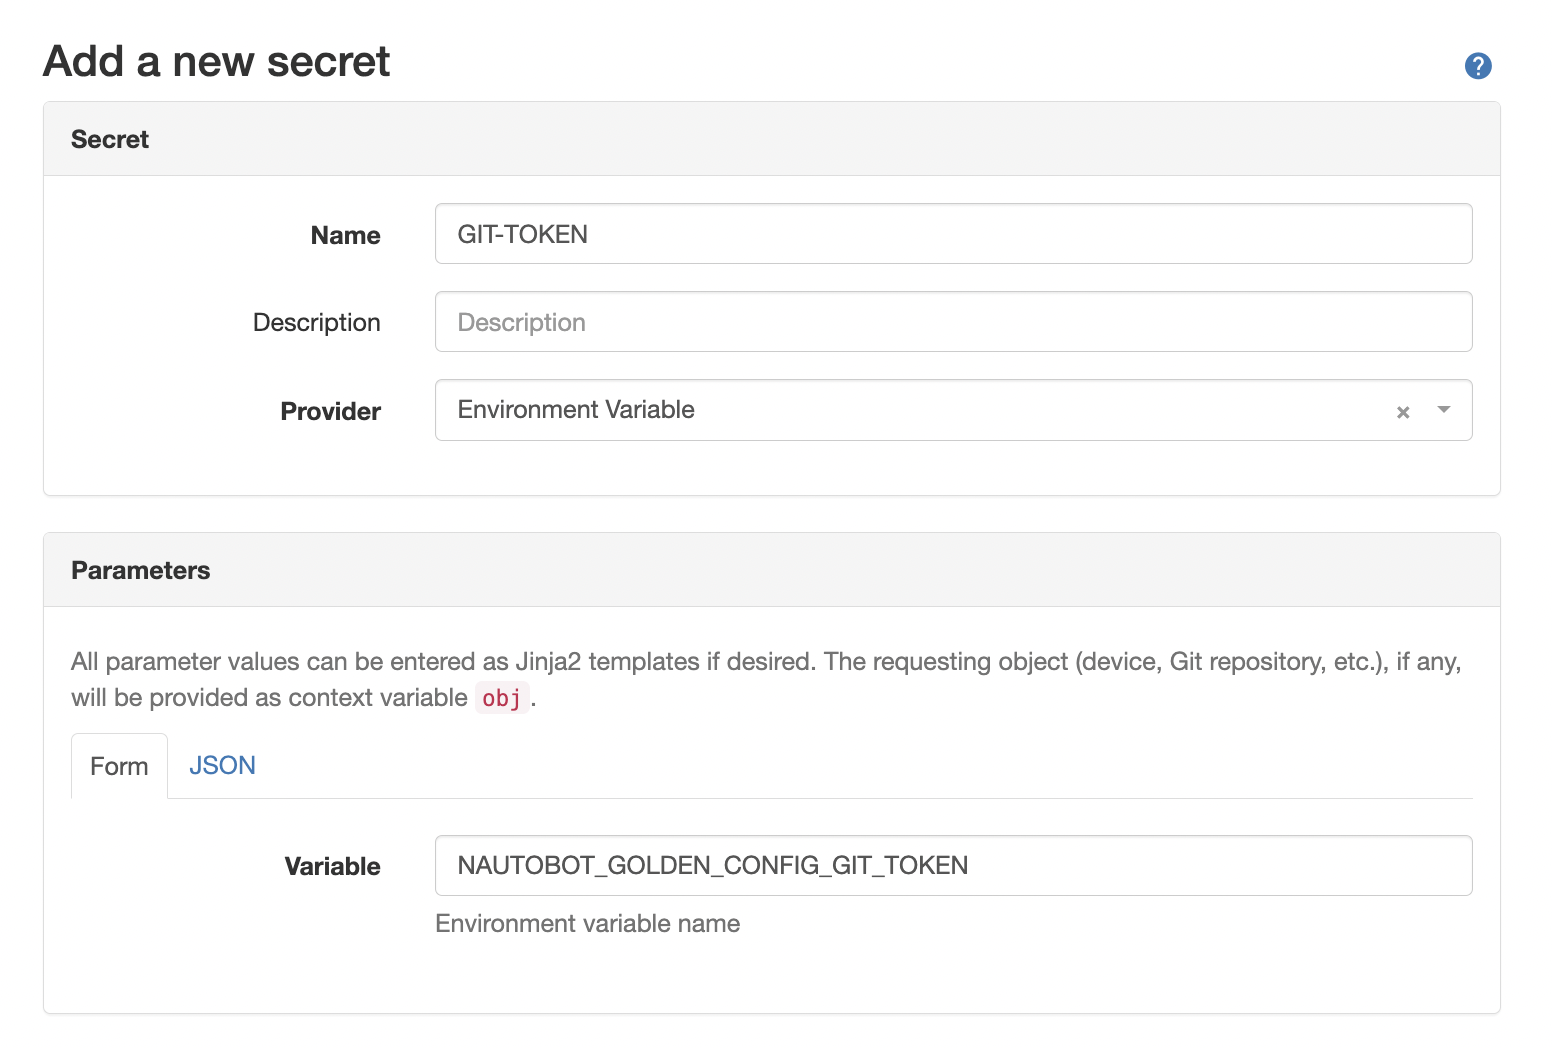Viewport: 1552px width, 1048px height.
Task: Open the help icon beside the title
Action: (1478, 66)
